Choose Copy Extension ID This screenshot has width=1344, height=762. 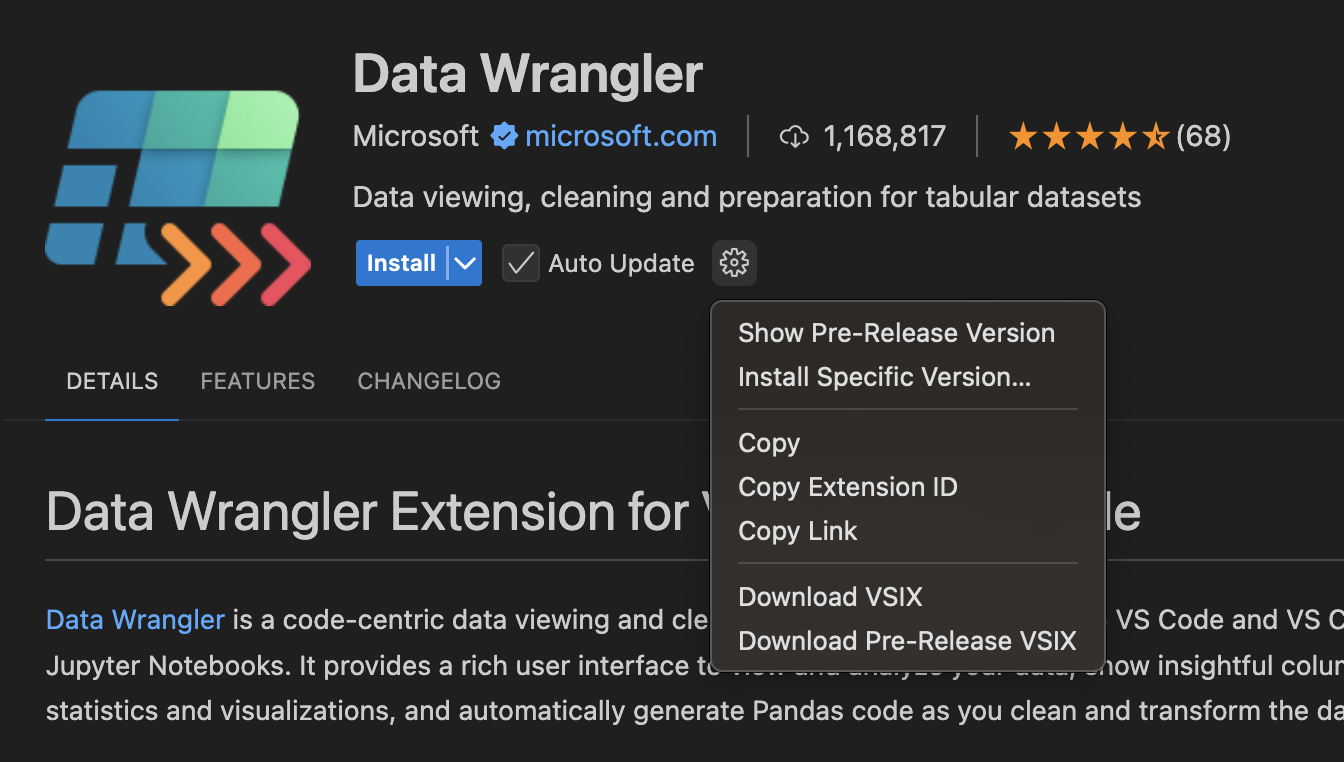[x=847, y=487]
